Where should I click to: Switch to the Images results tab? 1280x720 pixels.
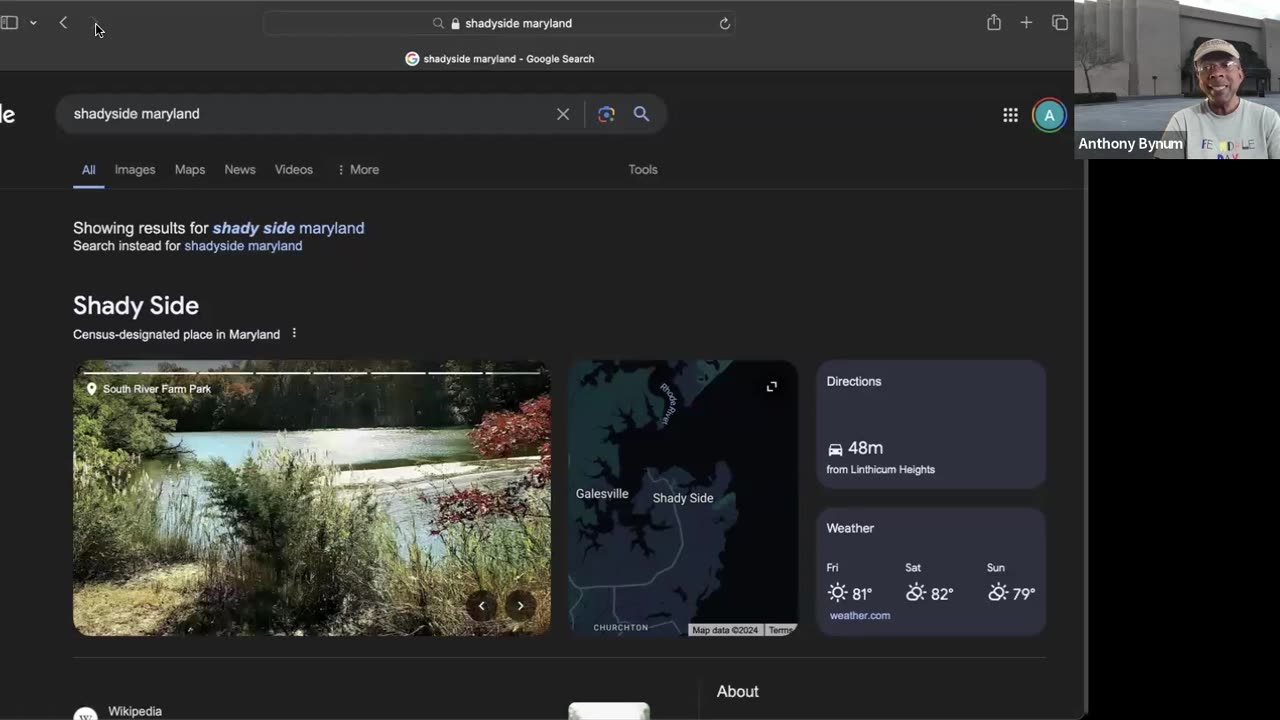pyautogui.click(x=135, y=170)
